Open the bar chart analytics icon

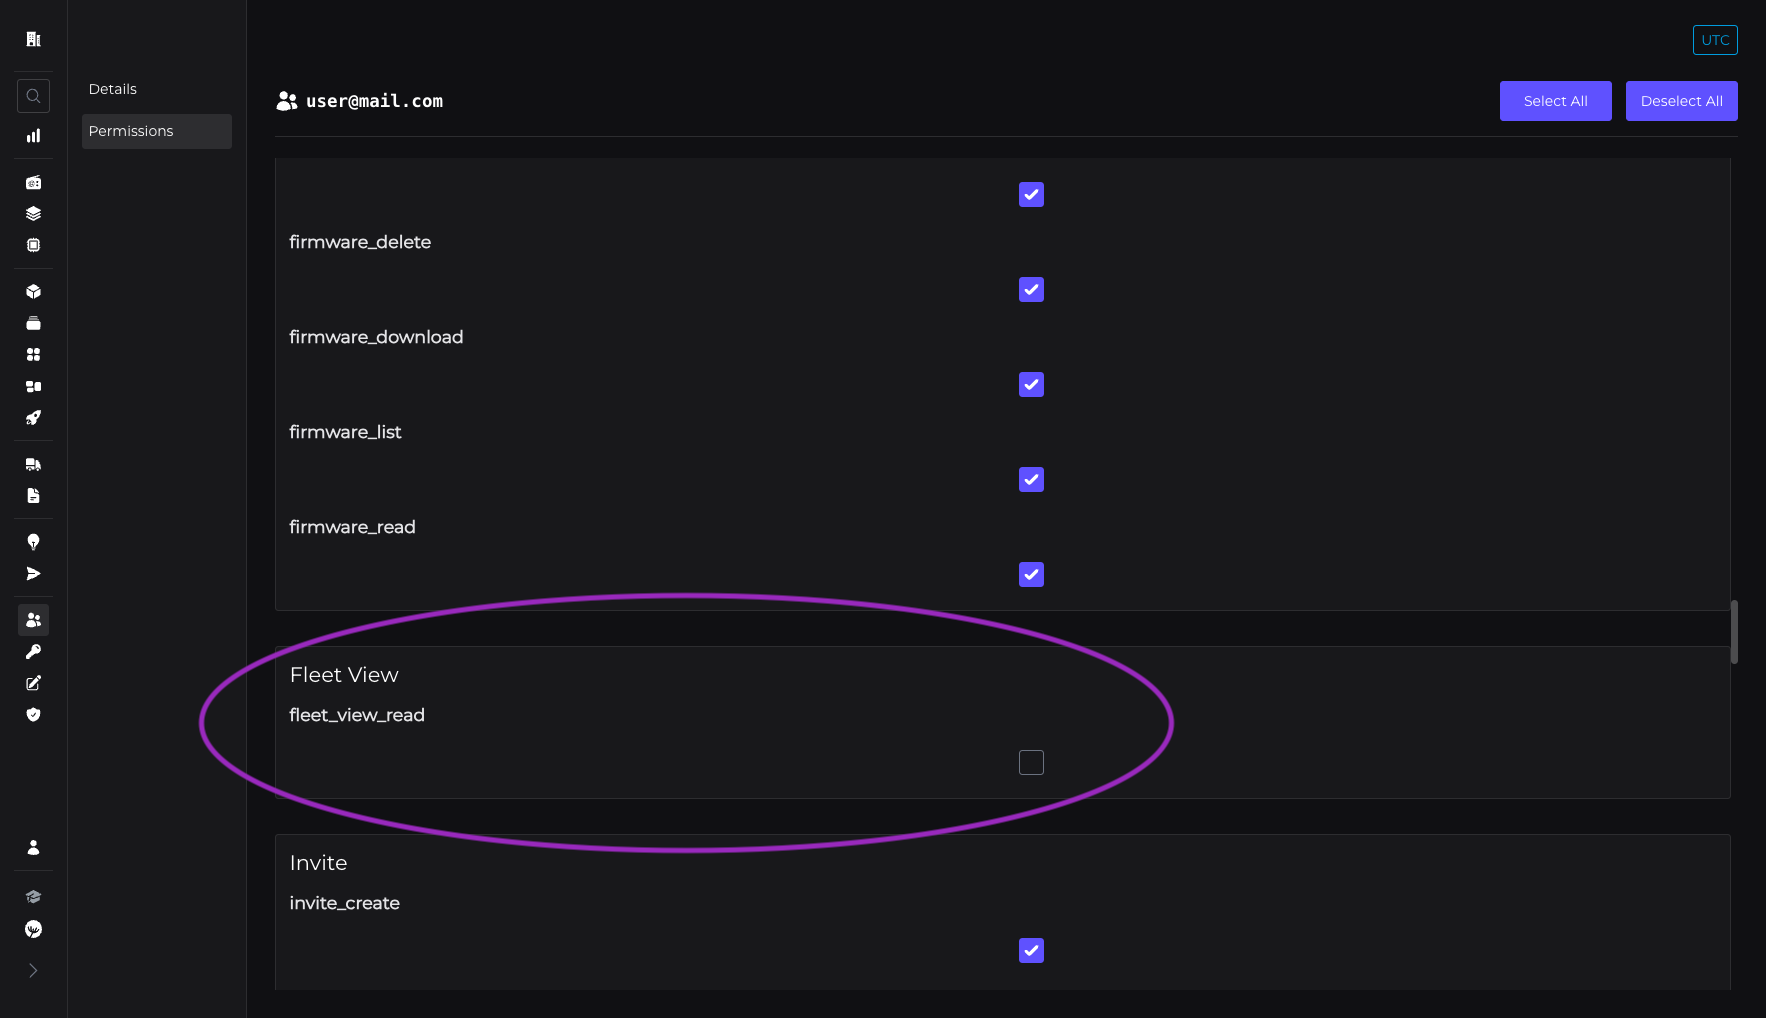[x=33, y=136]
